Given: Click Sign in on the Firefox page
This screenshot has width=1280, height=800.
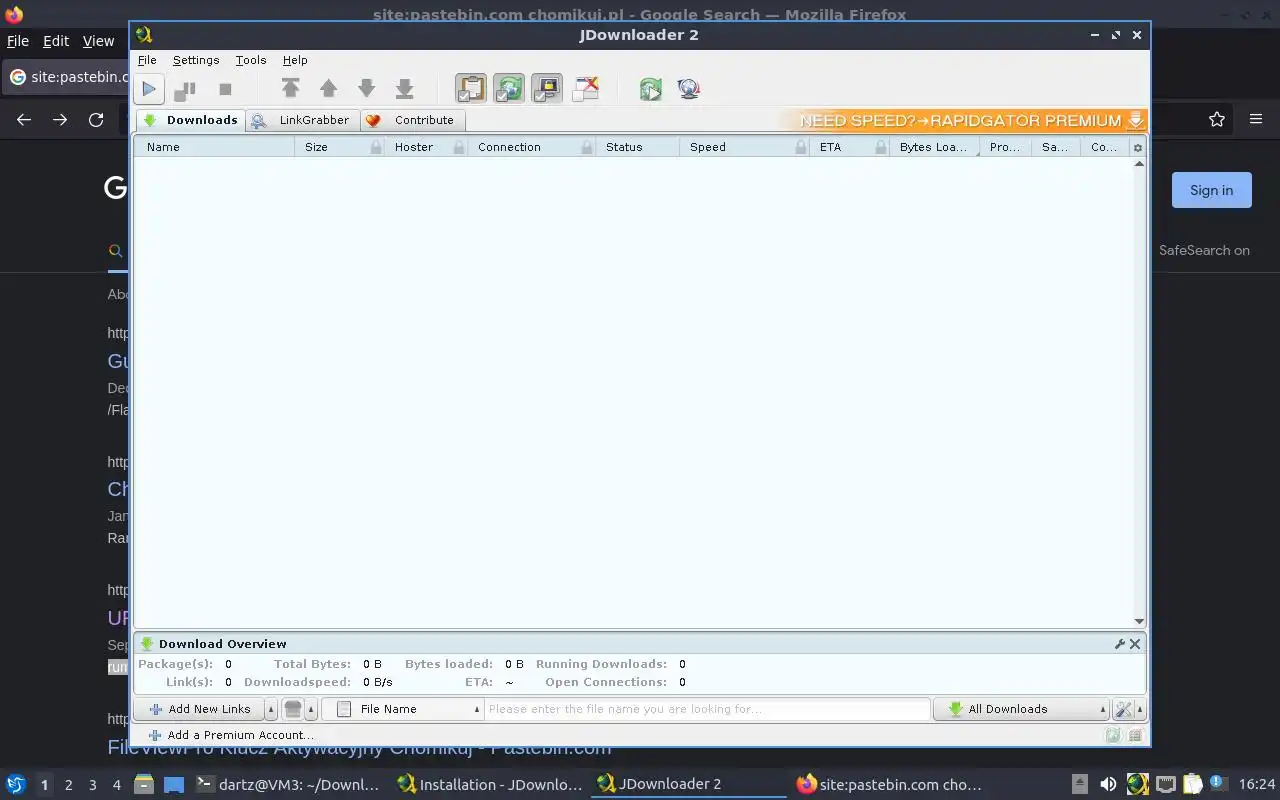Looking at the screenshot, I should click(1211, 190).
